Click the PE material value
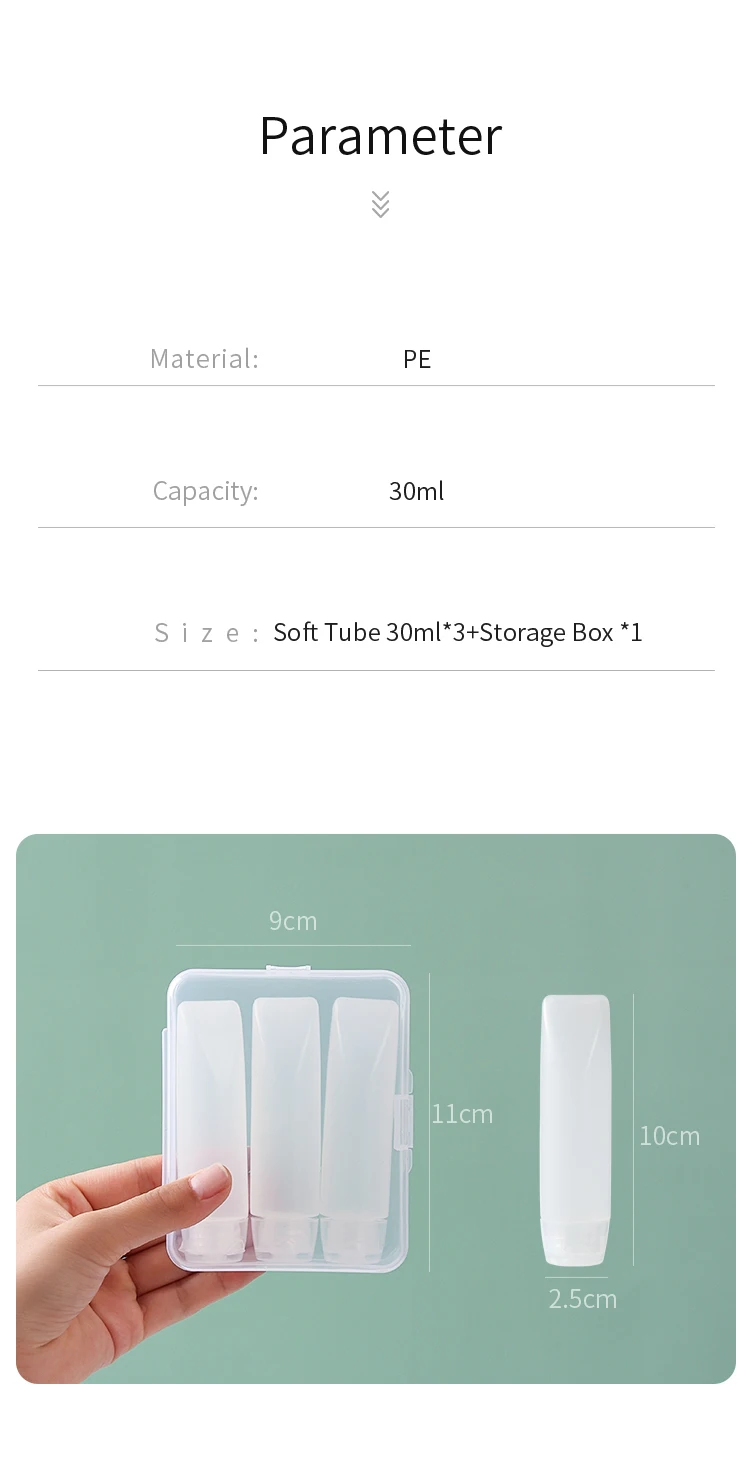Screen dimensions: 750x1469 tap(417, 359)
